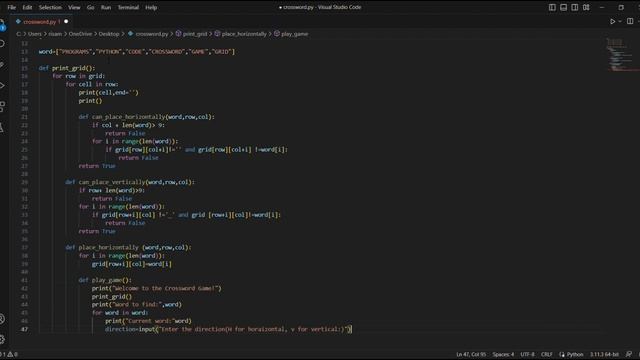This screenshot has width=640, height=360.
Task: Open Manage gear icon in activity bar
Action: coord(2,339)
